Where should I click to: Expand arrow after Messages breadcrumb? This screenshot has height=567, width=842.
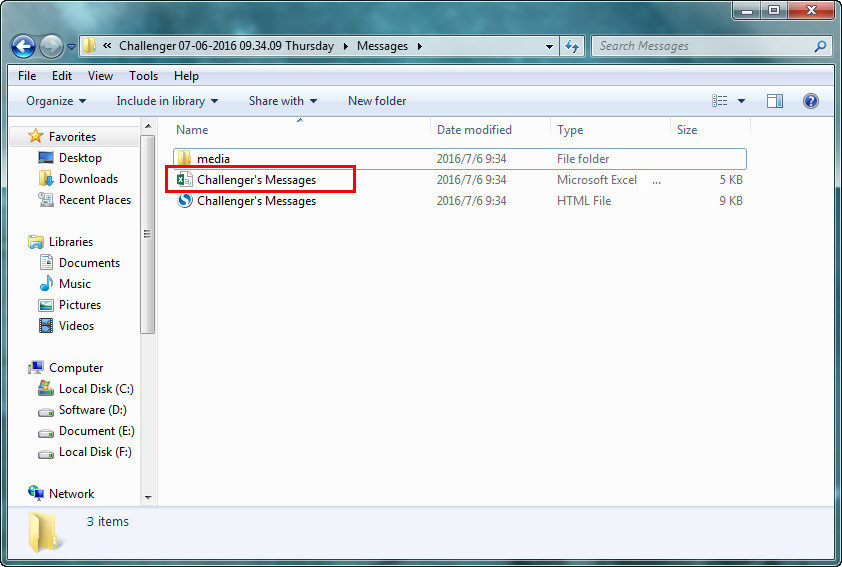pos(419,46)
